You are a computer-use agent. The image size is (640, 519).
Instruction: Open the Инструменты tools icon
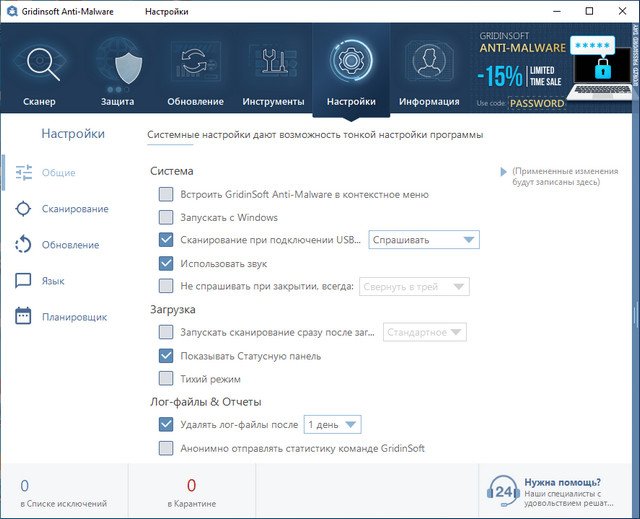click(x=273, y=61)
